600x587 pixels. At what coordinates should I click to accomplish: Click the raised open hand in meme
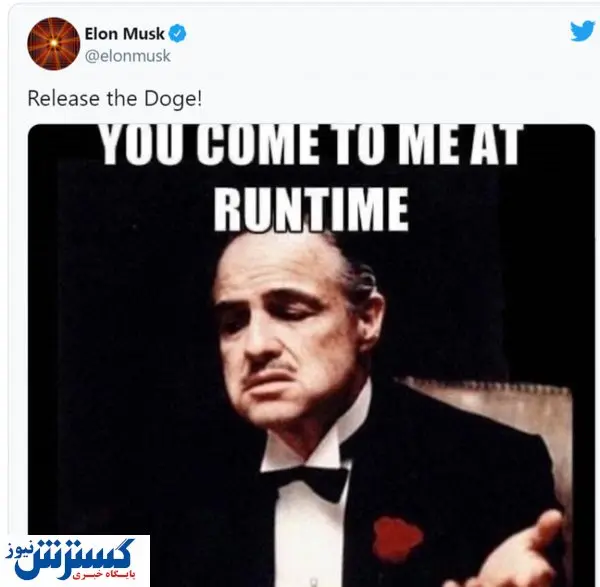[536, 551]
